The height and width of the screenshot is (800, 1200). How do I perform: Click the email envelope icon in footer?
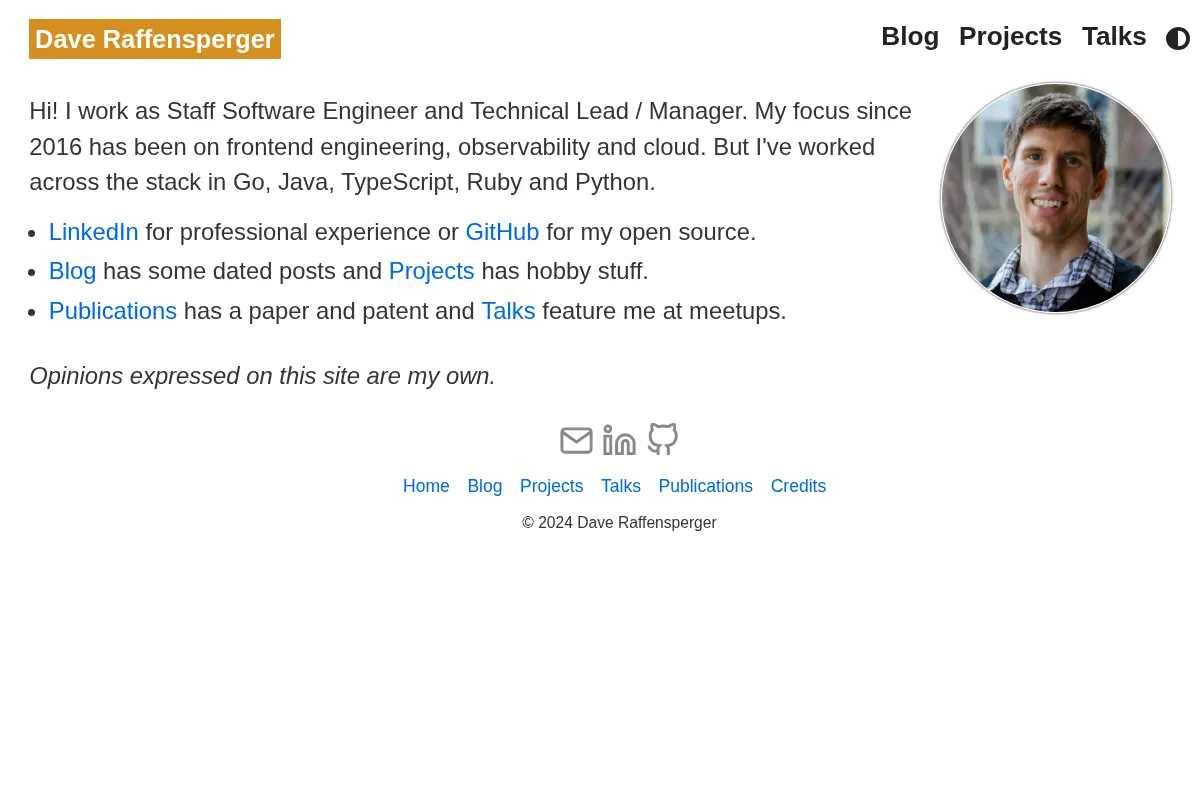pyautogui.click(x=577, y=440)
